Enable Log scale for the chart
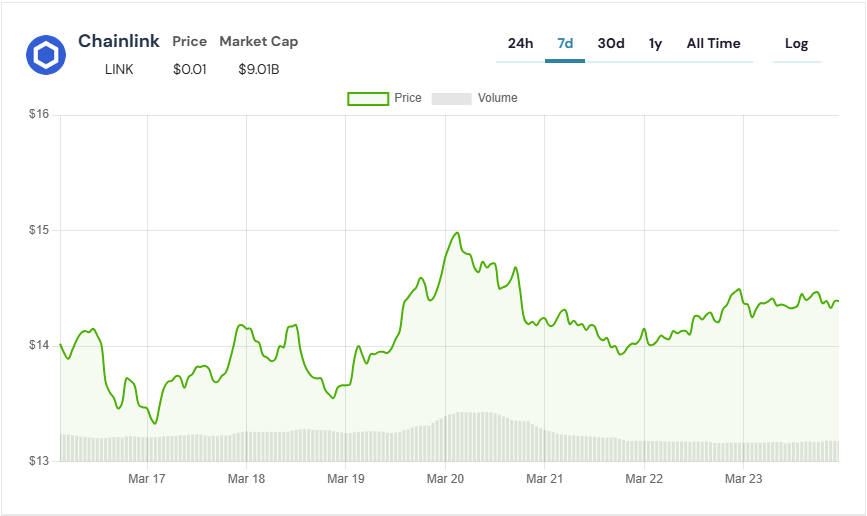This screenshot has width=867, height=516. [x=796, y=44]
